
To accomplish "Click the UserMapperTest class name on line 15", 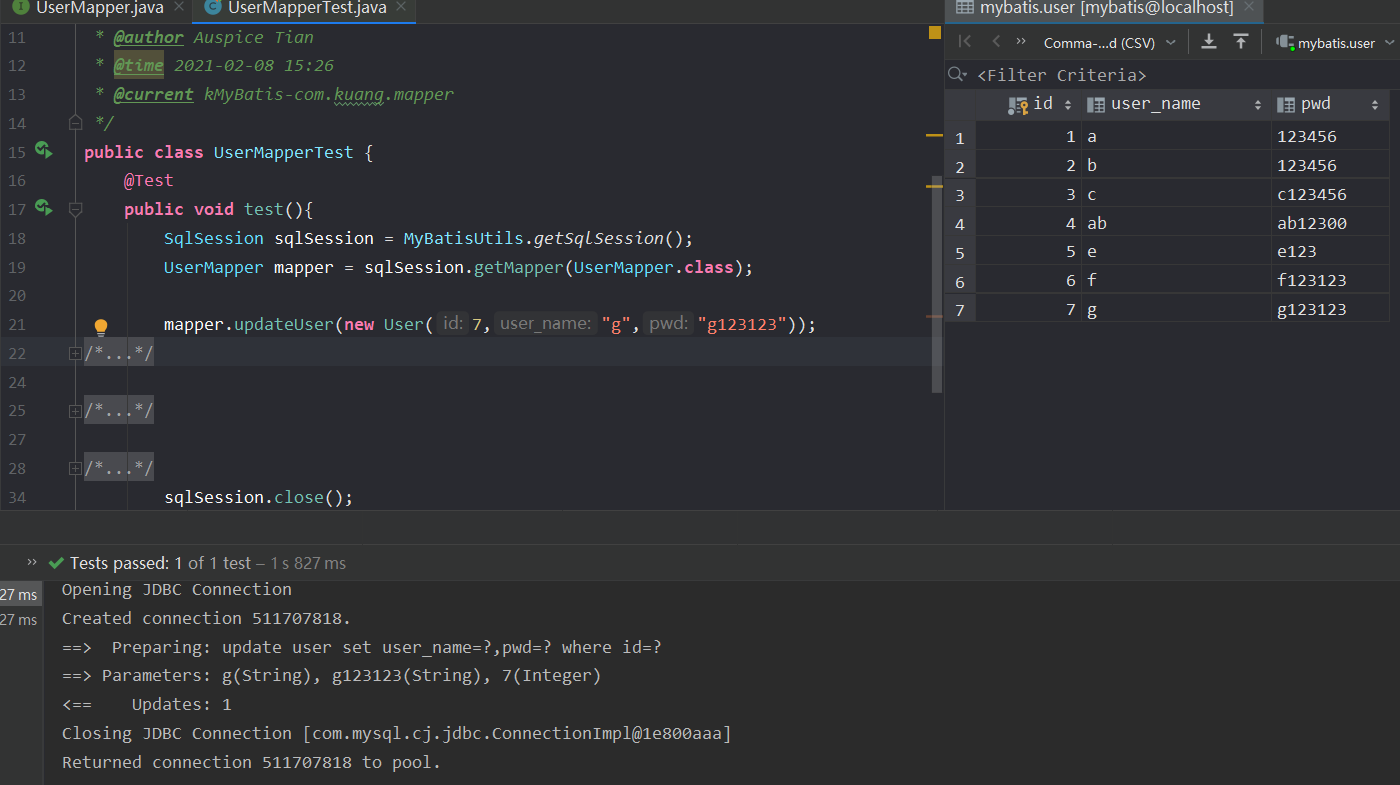I will (283, 152).
